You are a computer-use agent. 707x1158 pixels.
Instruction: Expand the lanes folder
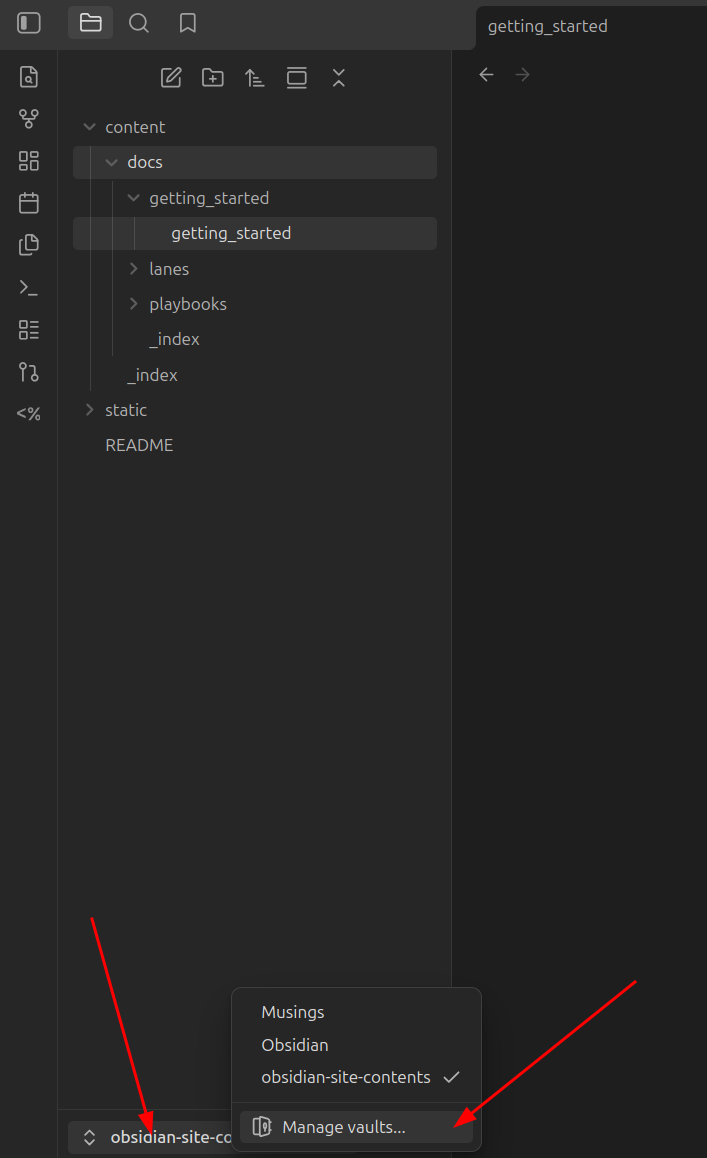tap(169, 269)
